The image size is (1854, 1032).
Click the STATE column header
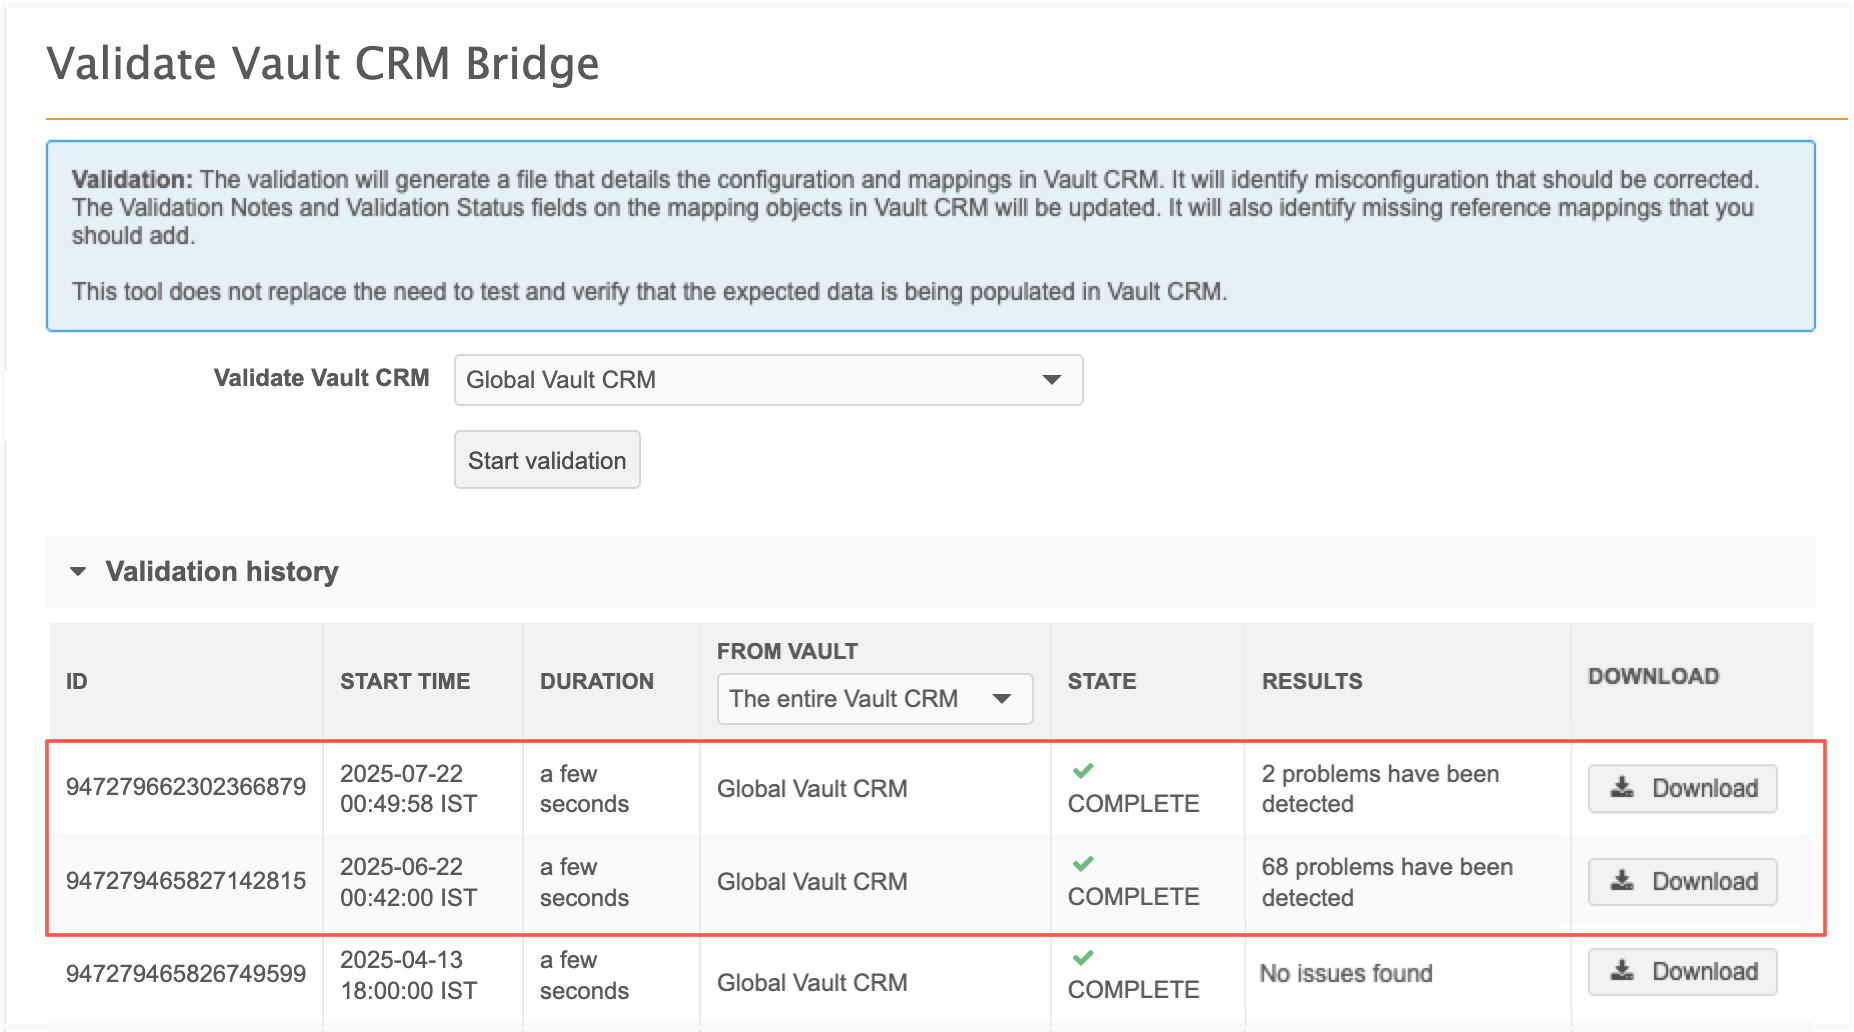(x=1102, y=682)
